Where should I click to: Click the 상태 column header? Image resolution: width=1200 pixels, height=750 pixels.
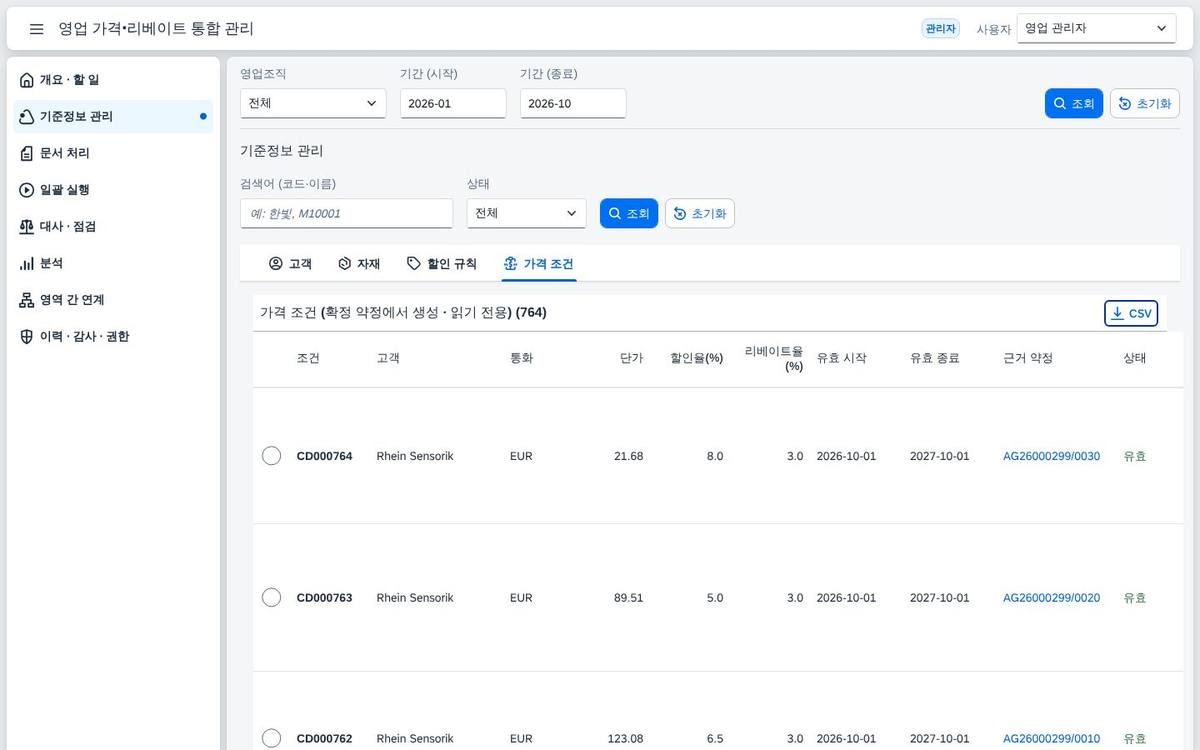pyautogui.click(x=1135, y=358)
